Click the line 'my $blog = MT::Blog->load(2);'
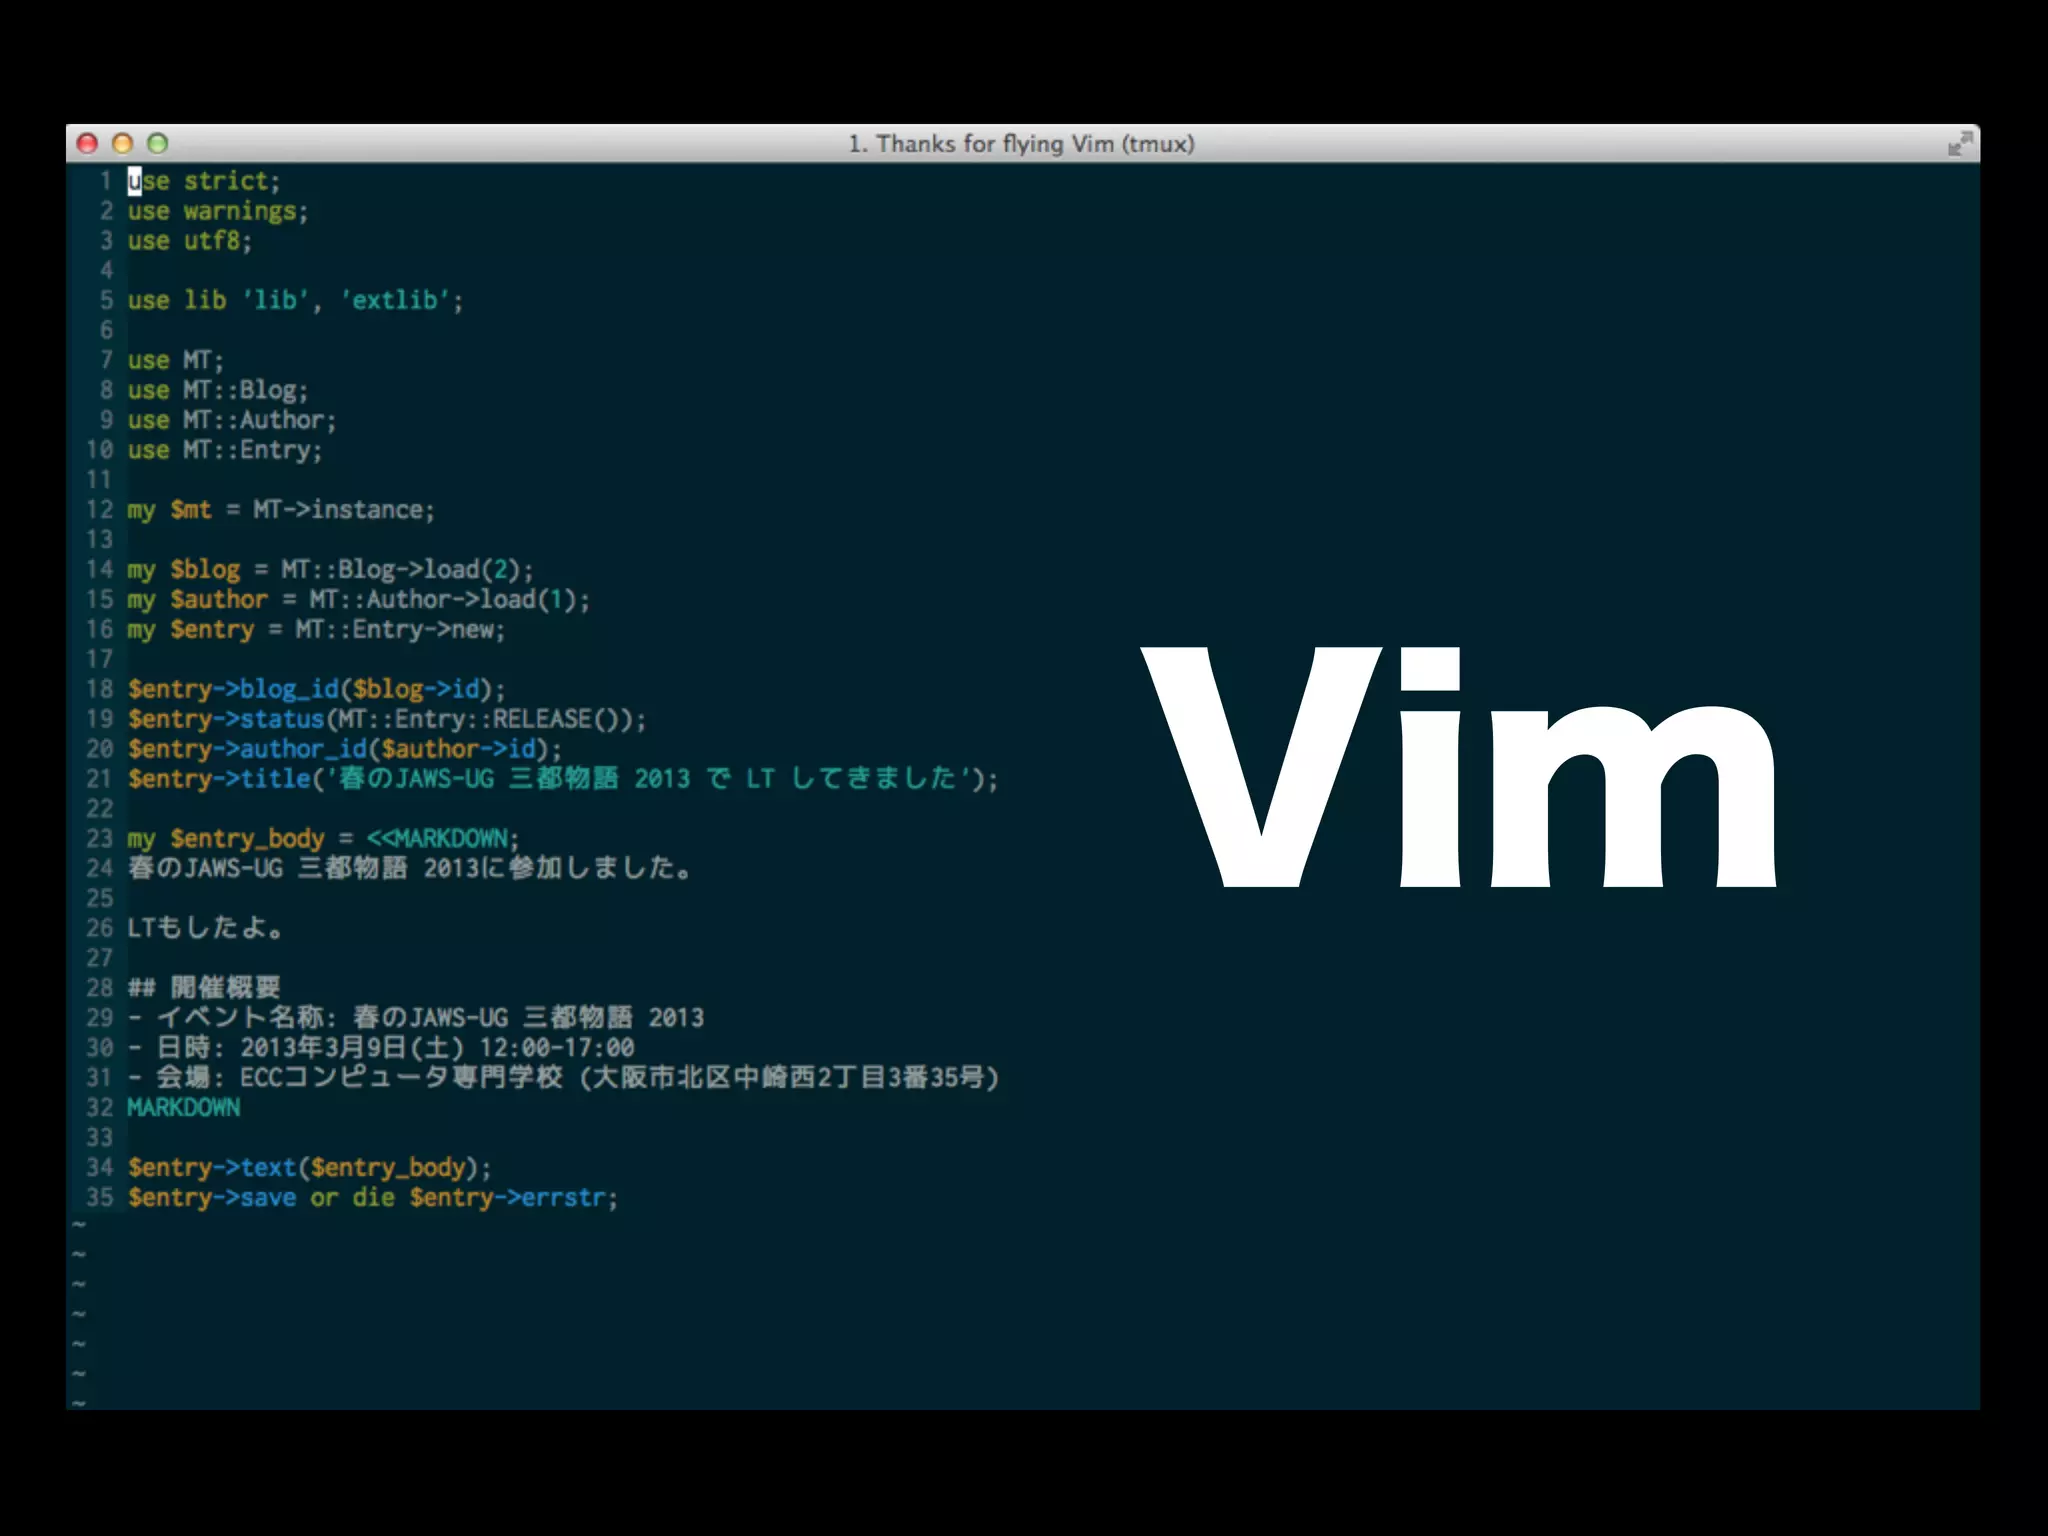Screen dimensions: 2048x1536 pyautogui.click(x=331, y=570)
